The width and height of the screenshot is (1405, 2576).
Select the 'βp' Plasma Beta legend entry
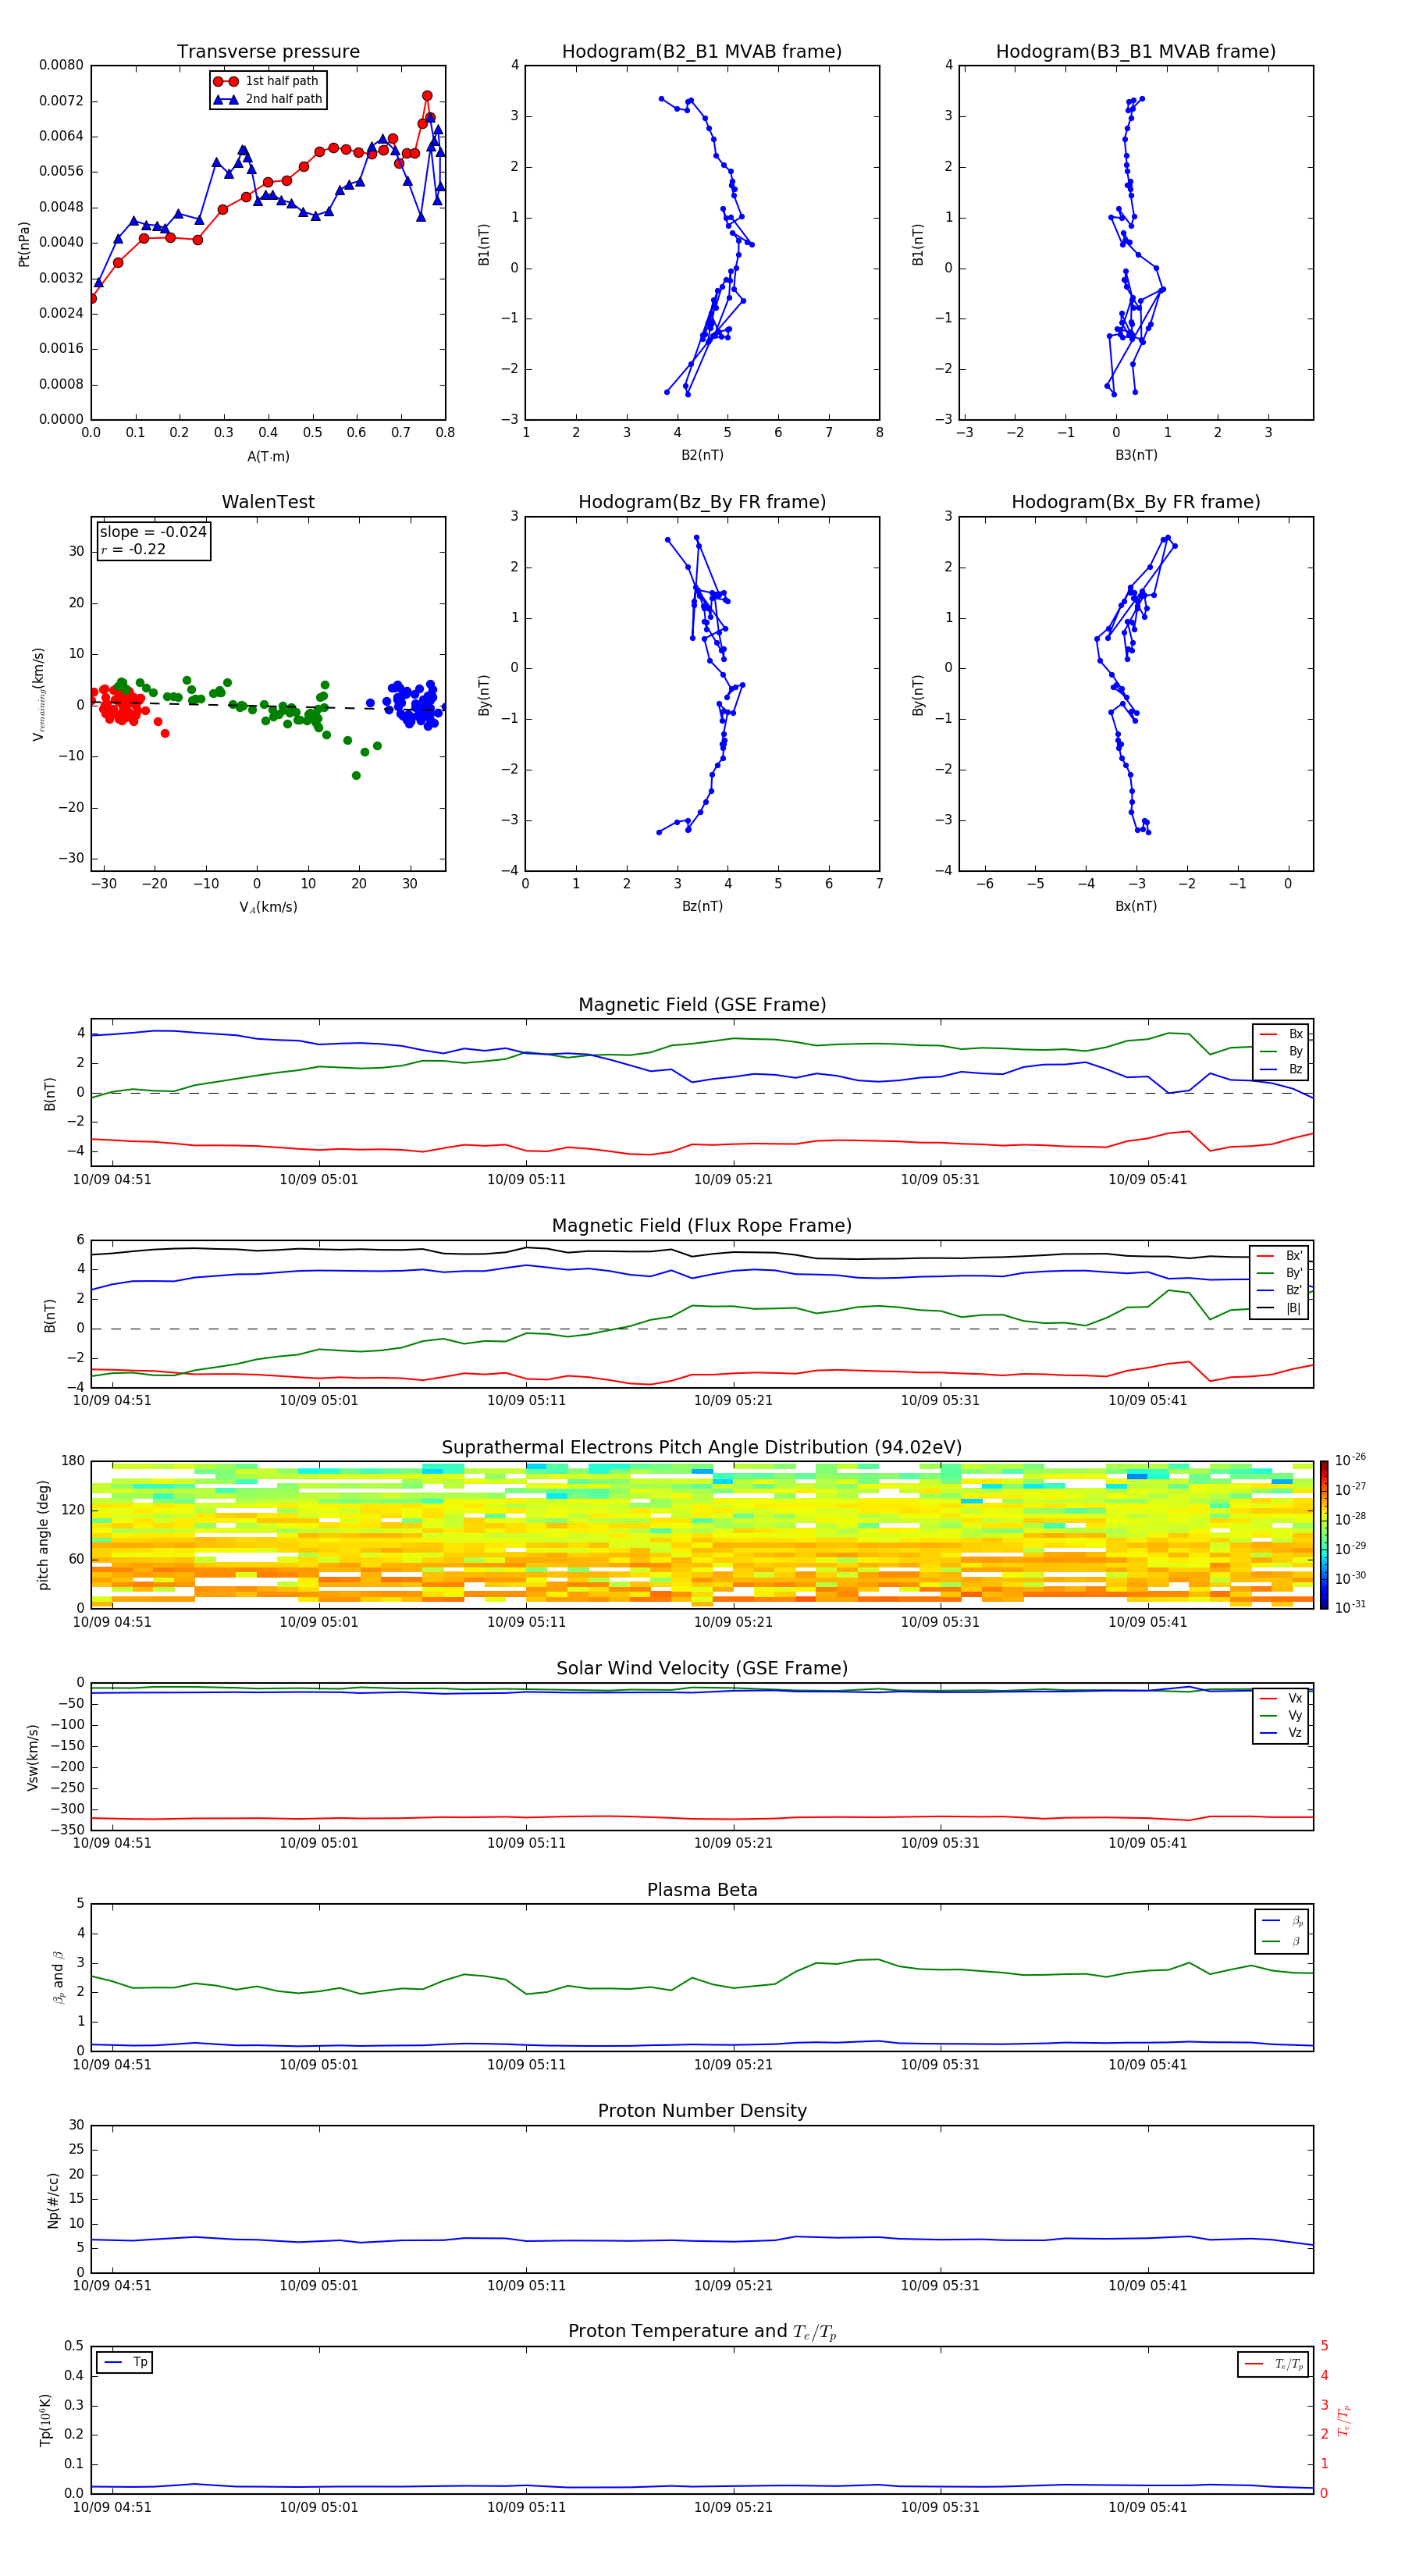(x=1283, y=1921)
